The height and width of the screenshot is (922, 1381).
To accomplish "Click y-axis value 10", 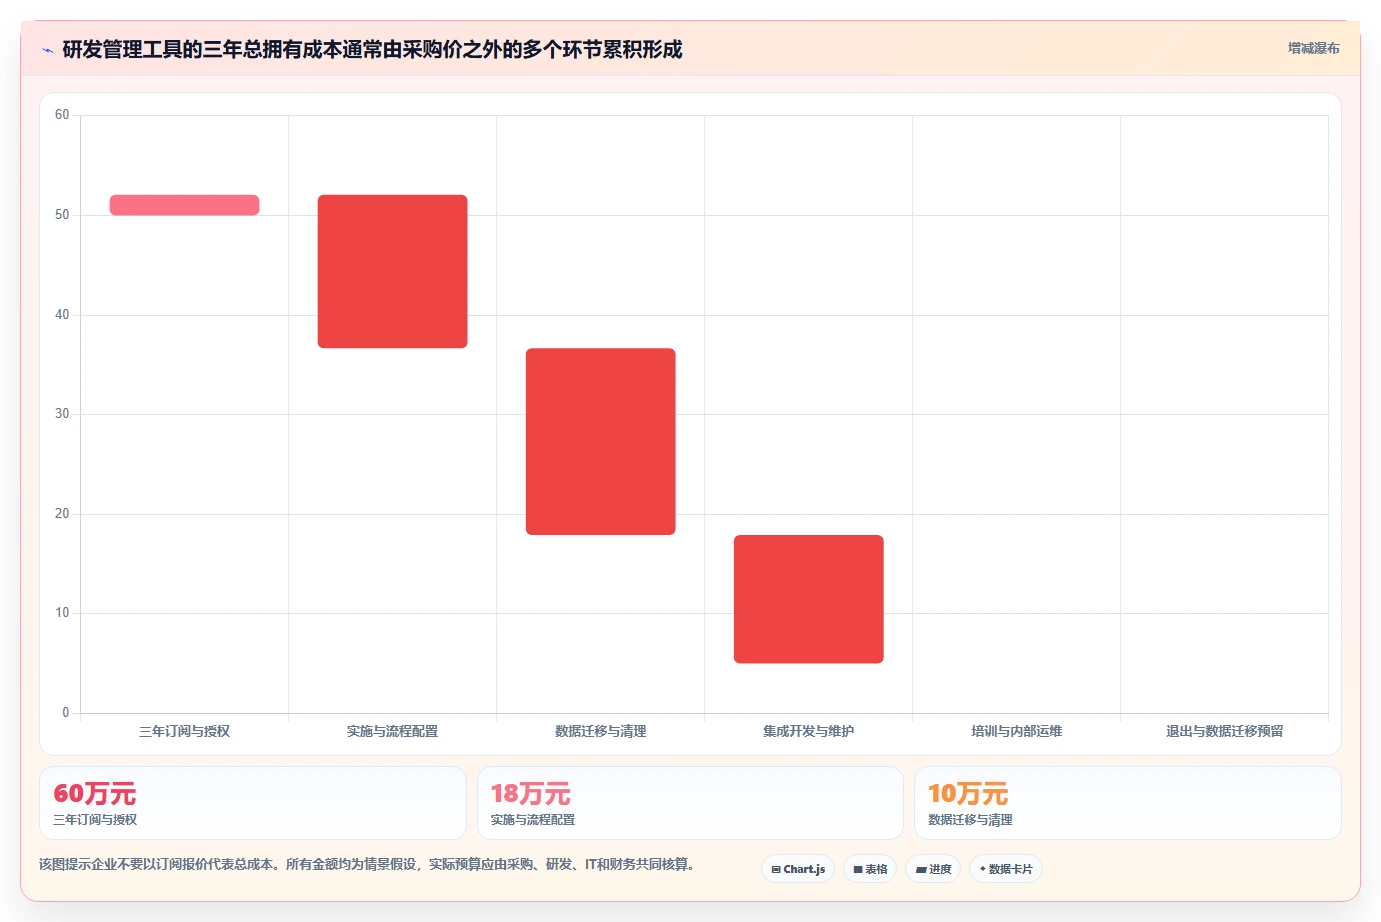I will point(62,613).
